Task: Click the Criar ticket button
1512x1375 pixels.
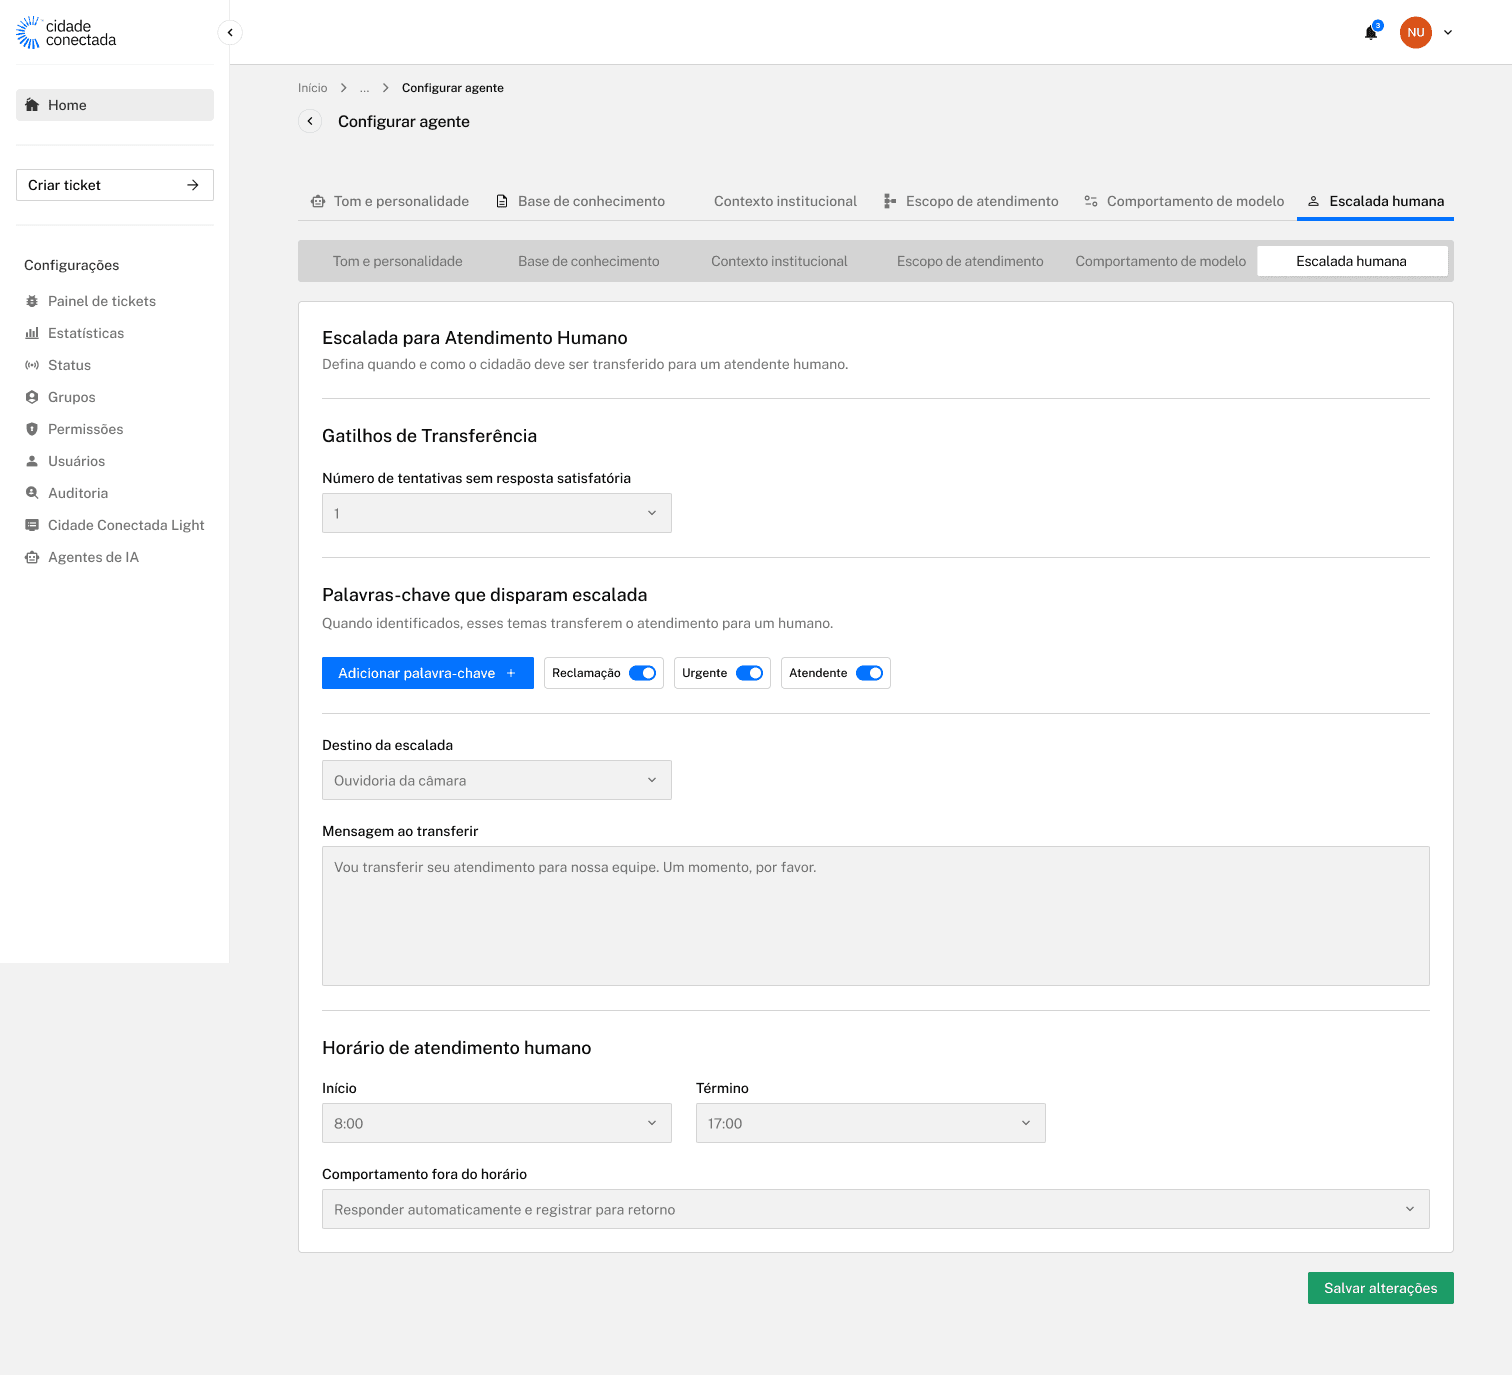Action: coord(115,185)
